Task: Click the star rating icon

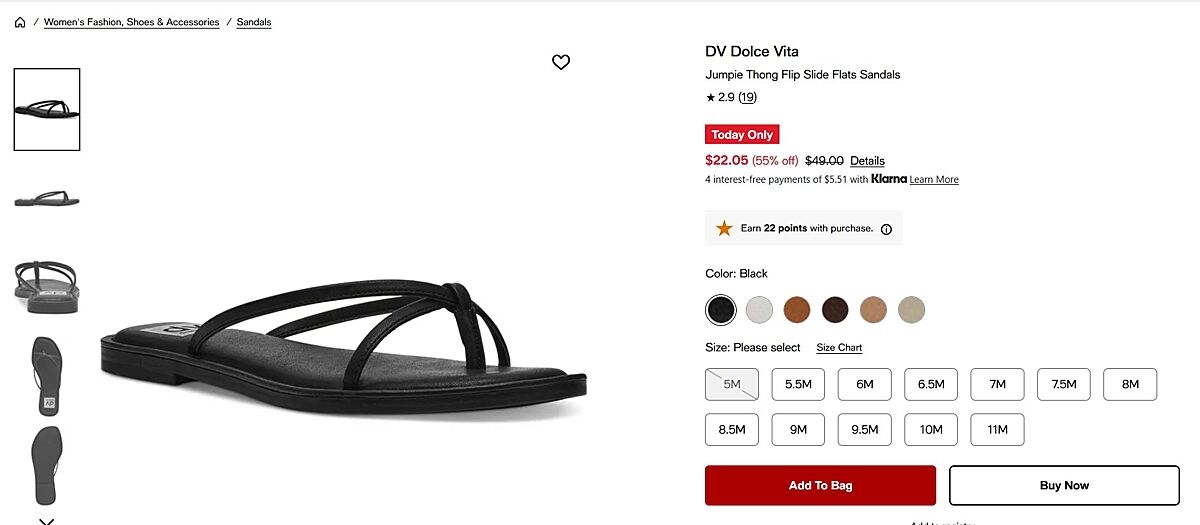Action: click(710, 98)
